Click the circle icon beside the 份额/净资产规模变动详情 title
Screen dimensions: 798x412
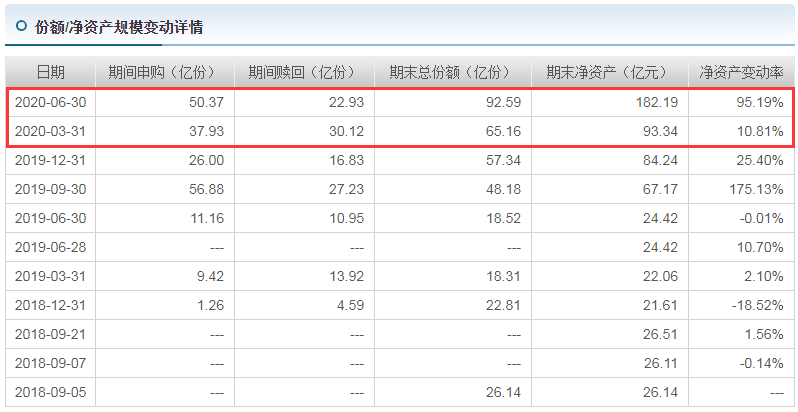click(21, 27)
